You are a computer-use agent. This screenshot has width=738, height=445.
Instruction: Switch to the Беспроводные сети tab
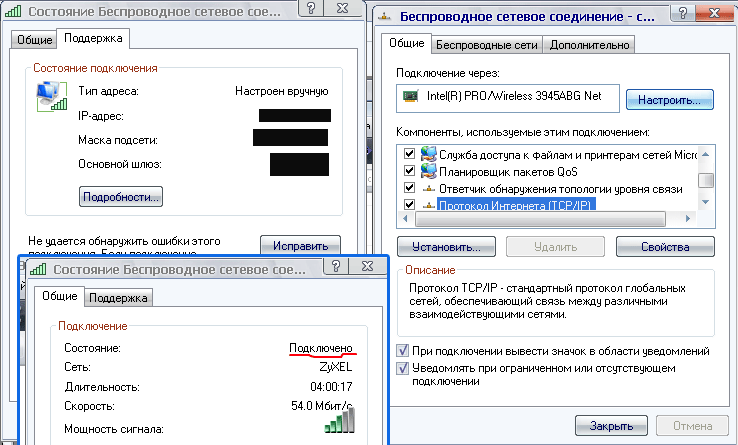click(x=486, y=45)
